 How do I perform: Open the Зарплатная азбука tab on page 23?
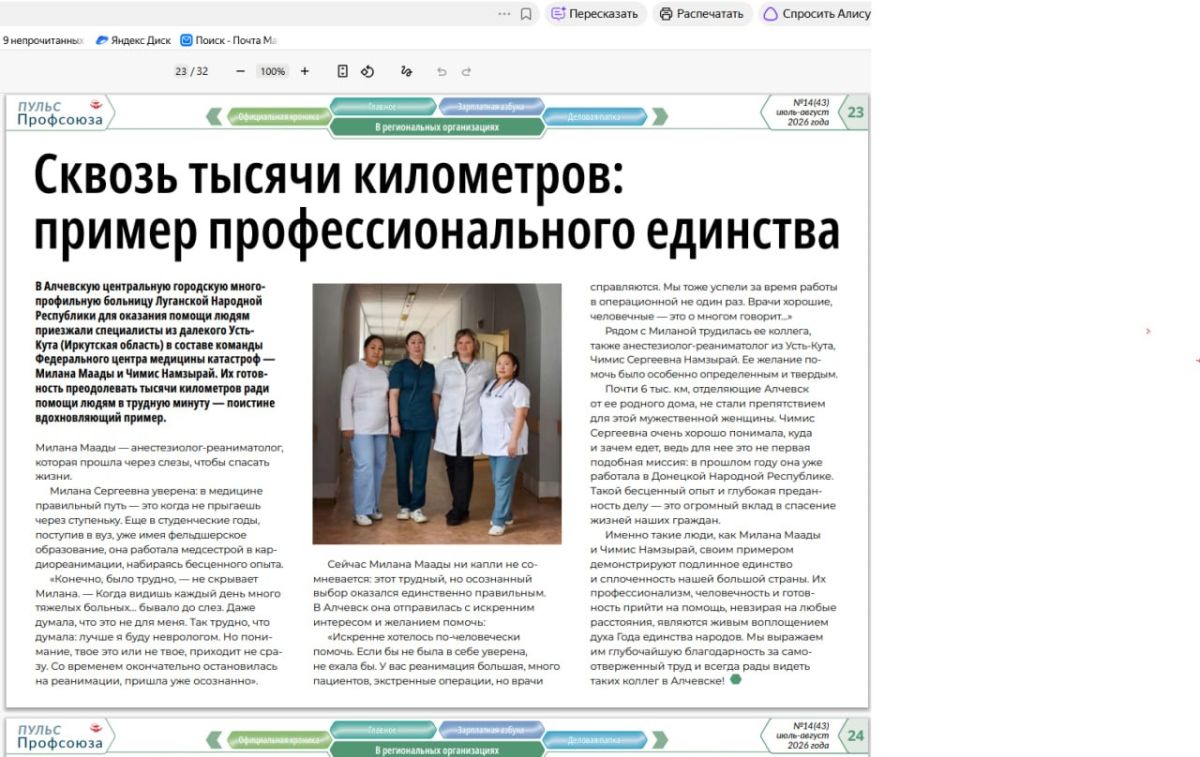491,106
